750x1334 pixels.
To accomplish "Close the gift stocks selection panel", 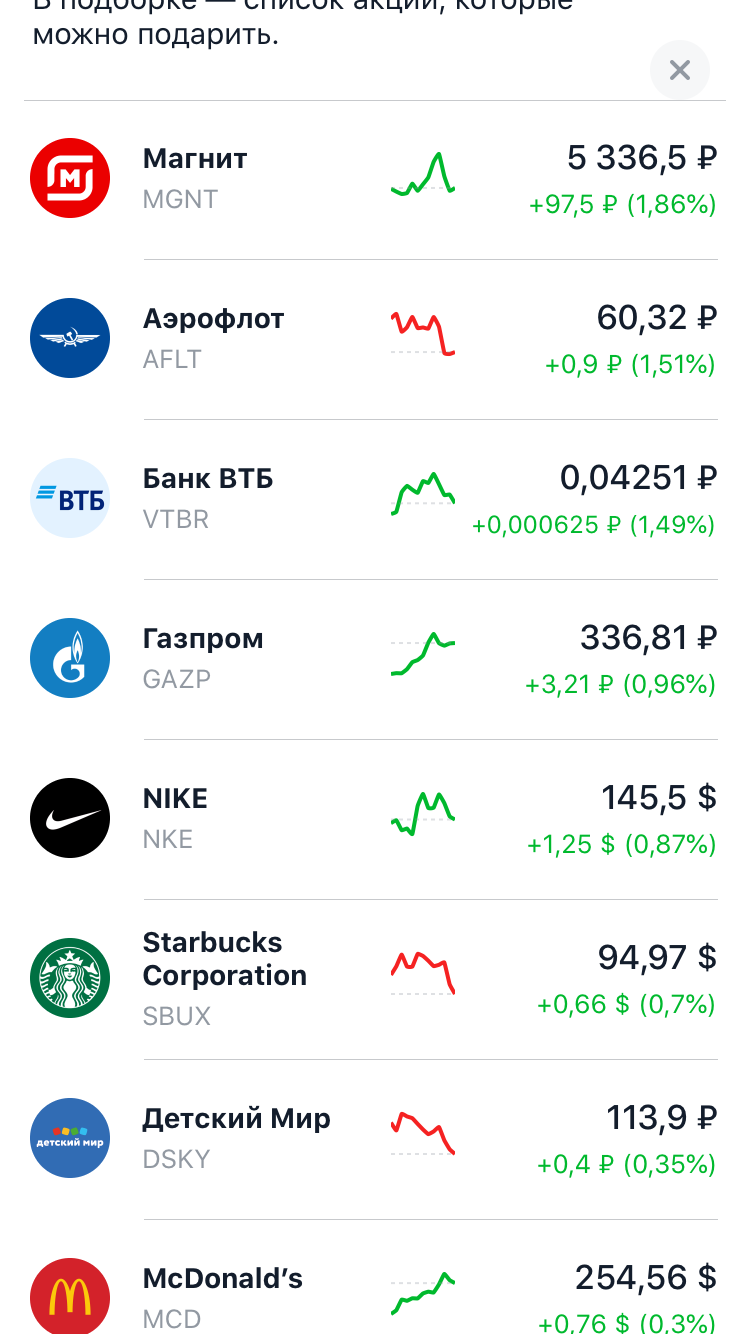I will coord(680,70).
